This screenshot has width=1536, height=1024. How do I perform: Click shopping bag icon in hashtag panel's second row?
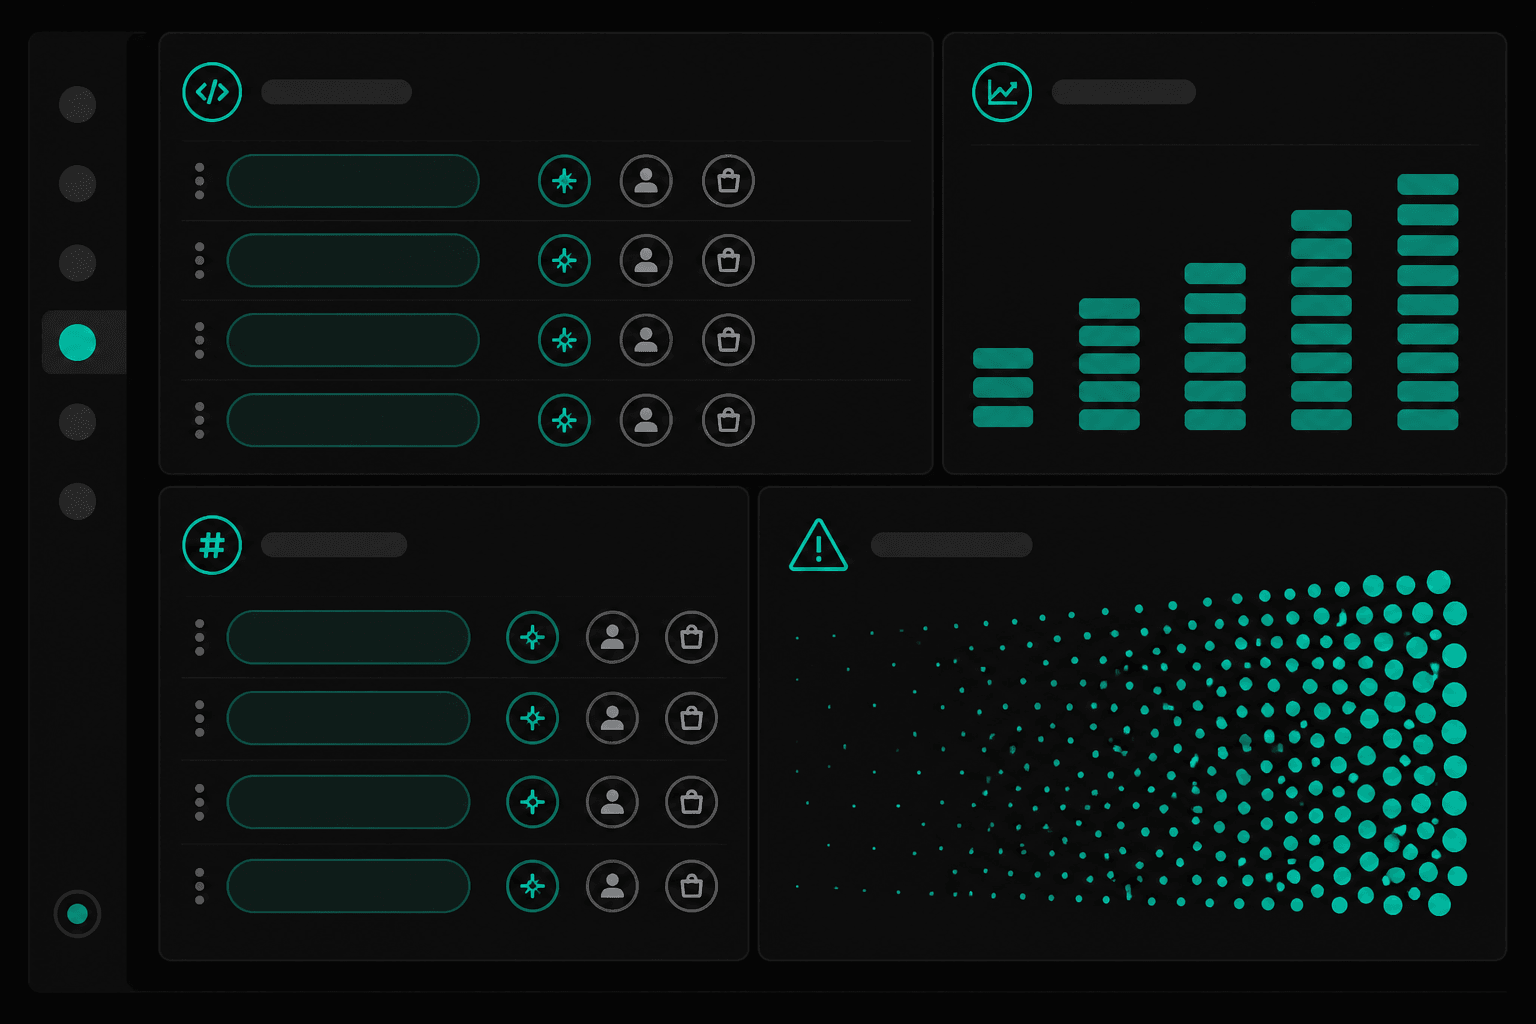coord(691,718)
